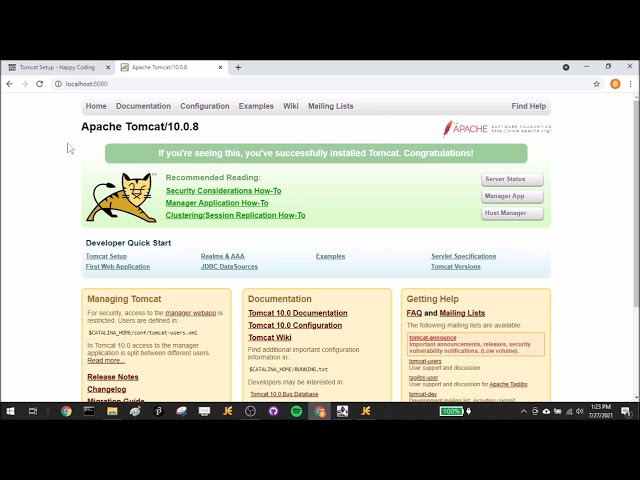Open the orange Chrome profile avatar

click(615, 84)
